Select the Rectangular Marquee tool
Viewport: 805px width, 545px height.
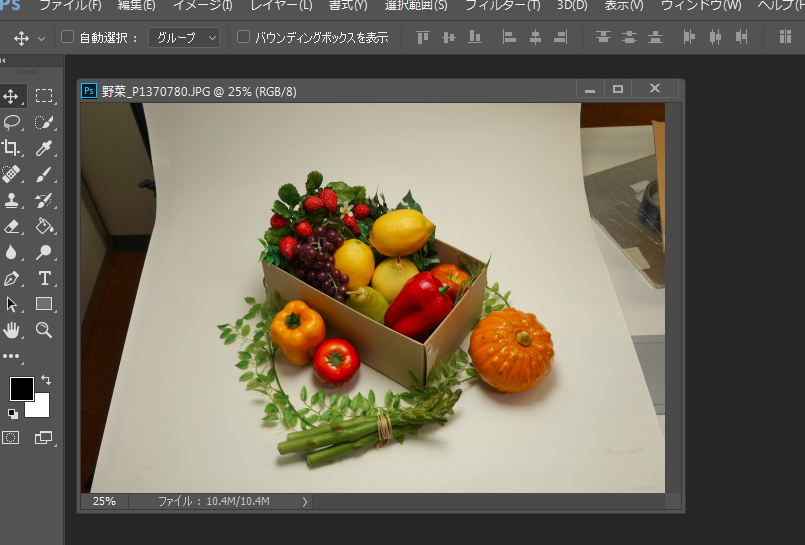[44, 96]
